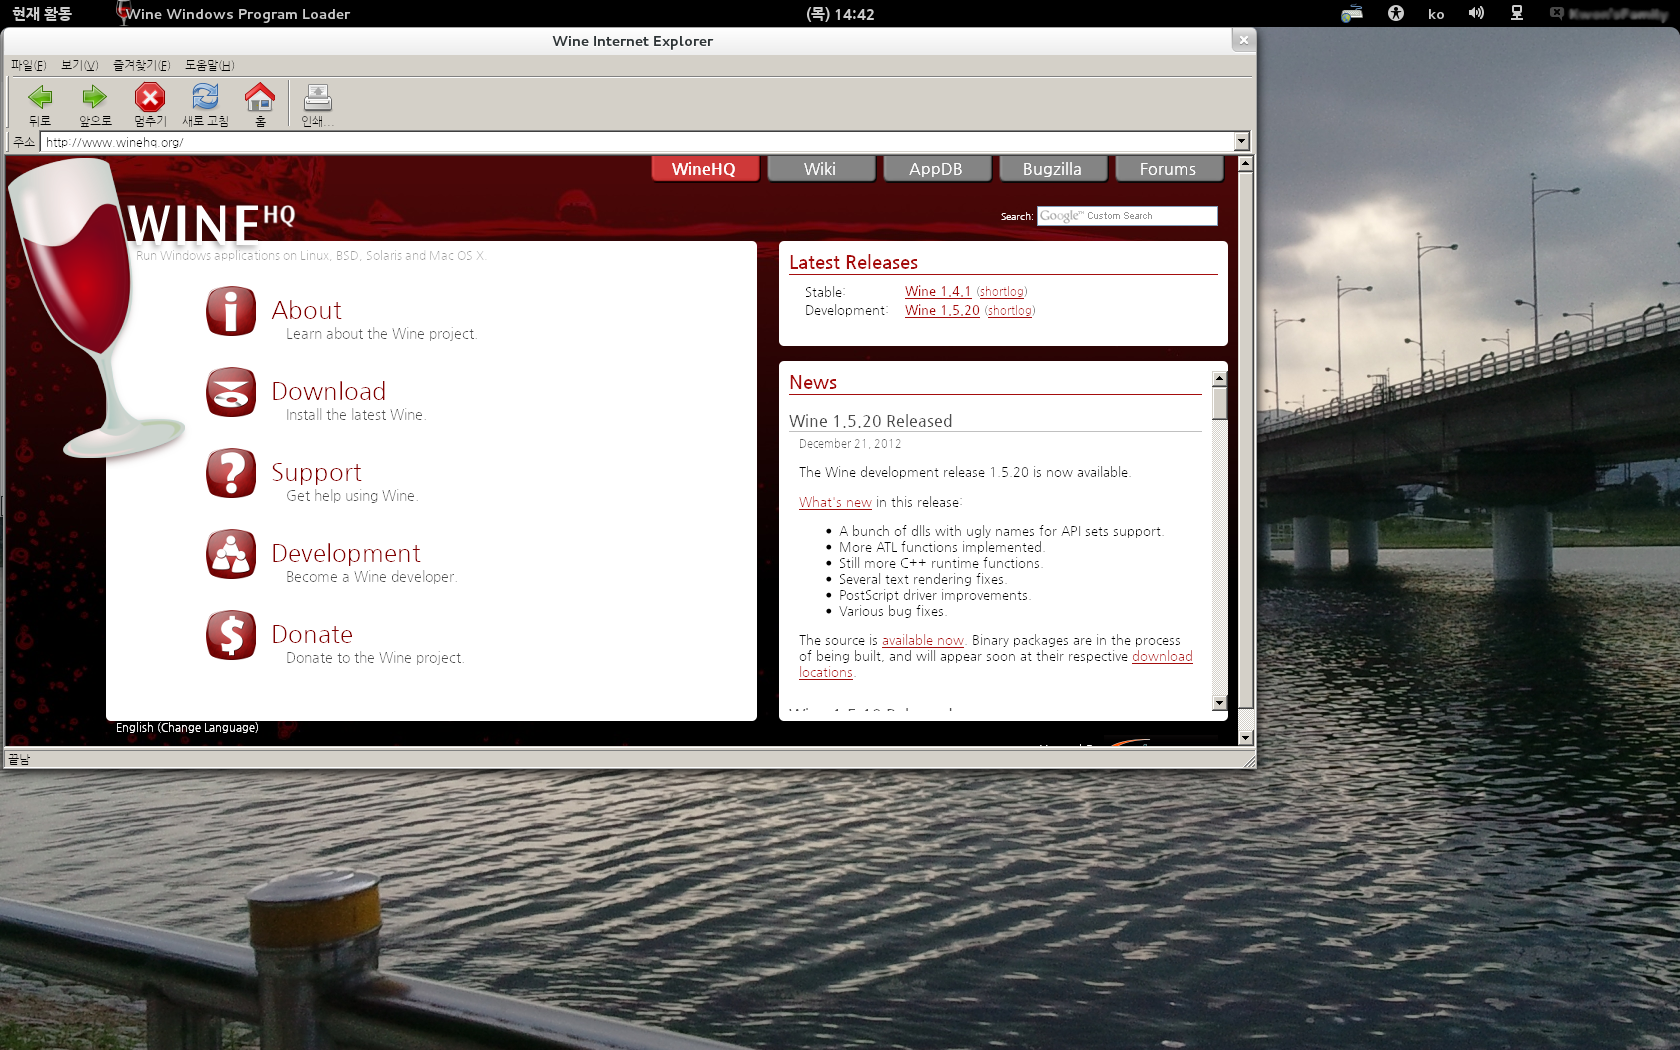Click the Forward arrow toolbar icon

coord(94,98)
